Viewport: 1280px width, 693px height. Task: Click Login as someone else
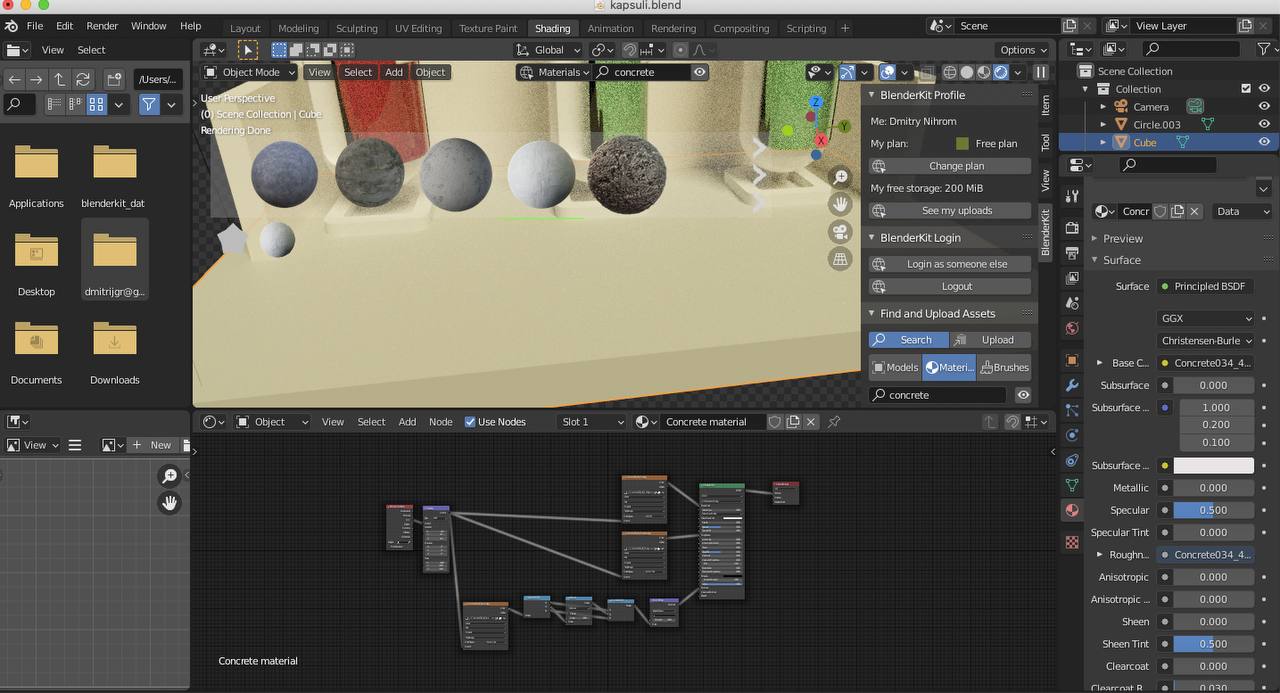pos(949,264)
